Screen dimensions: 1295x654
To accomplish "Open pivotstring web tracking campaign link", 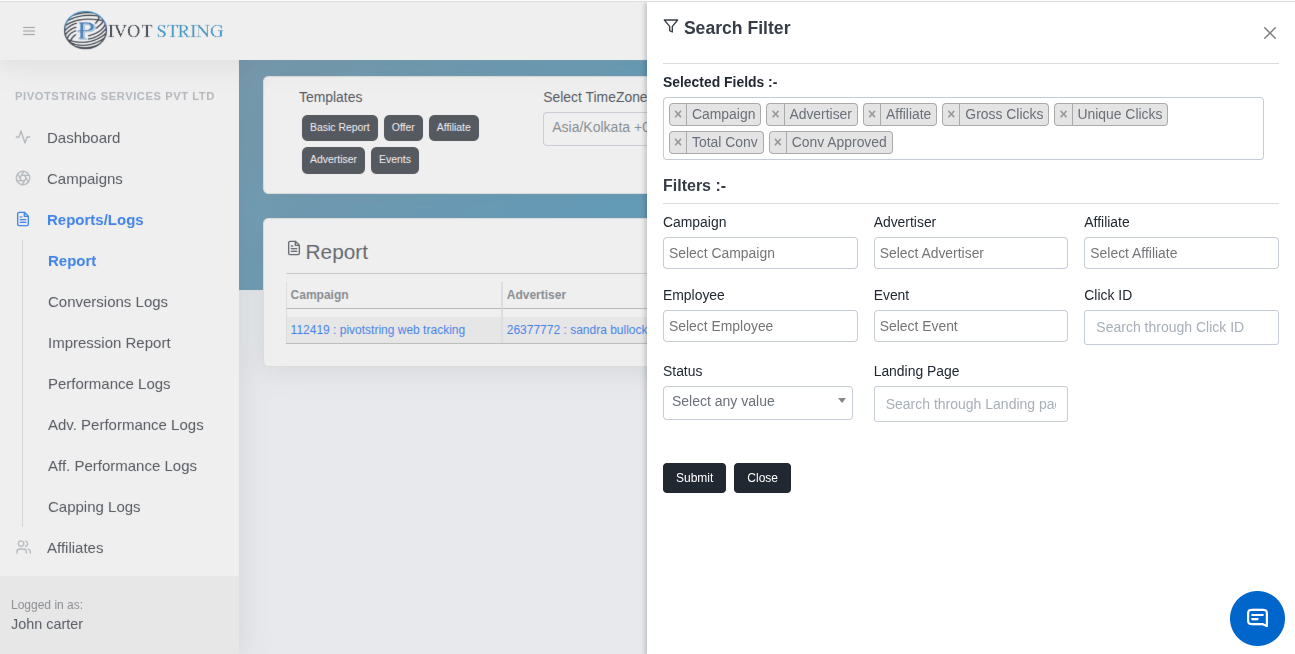I will click(x=378, y=330).
